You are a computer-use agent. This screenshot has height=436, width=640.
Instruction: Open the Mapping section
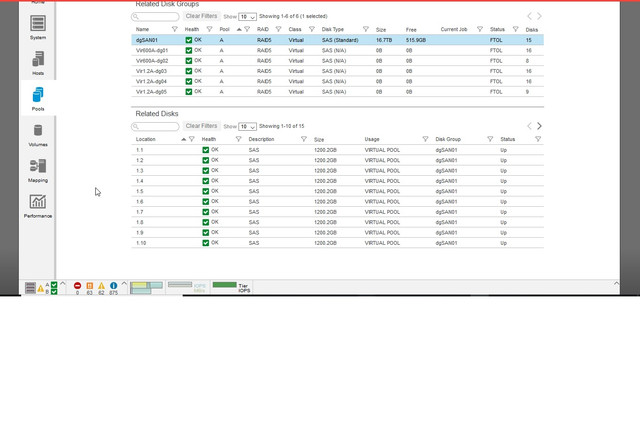pos(38,170)
